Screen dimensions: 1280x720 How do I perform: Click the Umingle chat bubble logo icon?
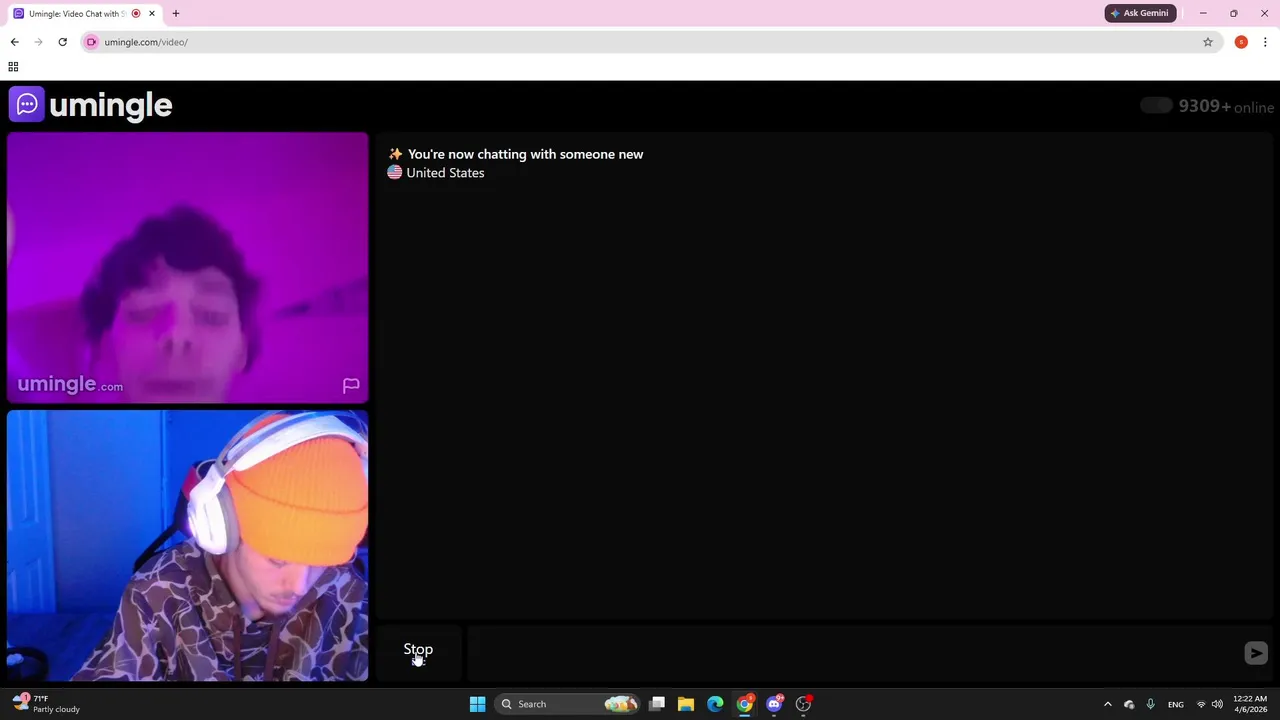27,104
